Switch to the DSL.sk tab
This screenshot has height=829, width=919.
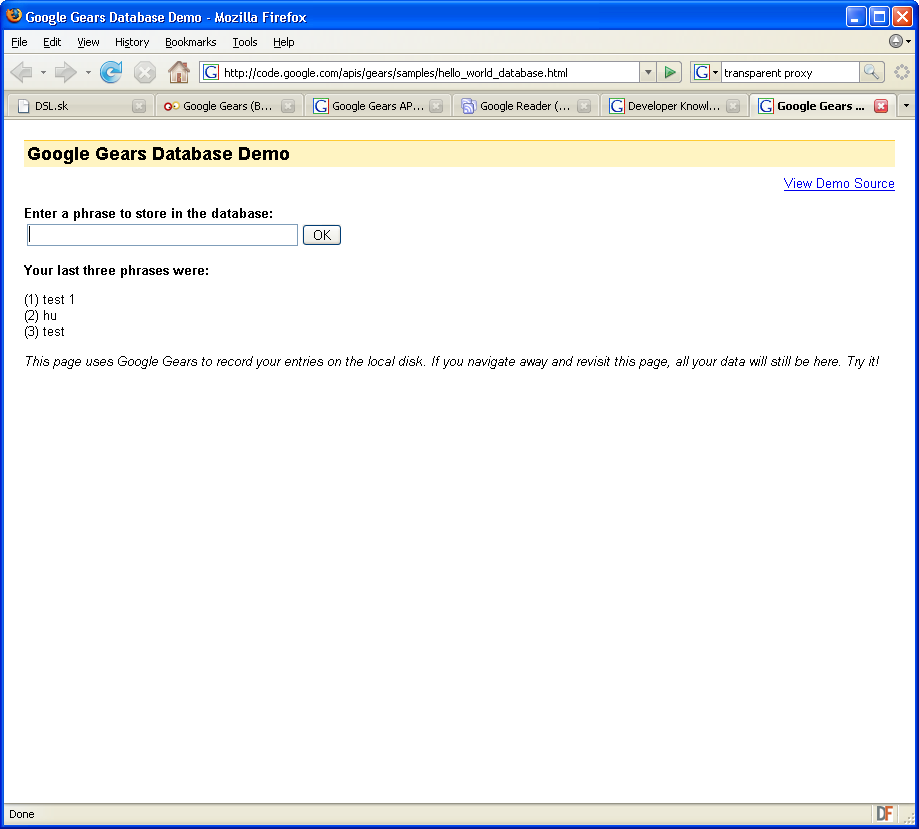(x=79, y=106)
